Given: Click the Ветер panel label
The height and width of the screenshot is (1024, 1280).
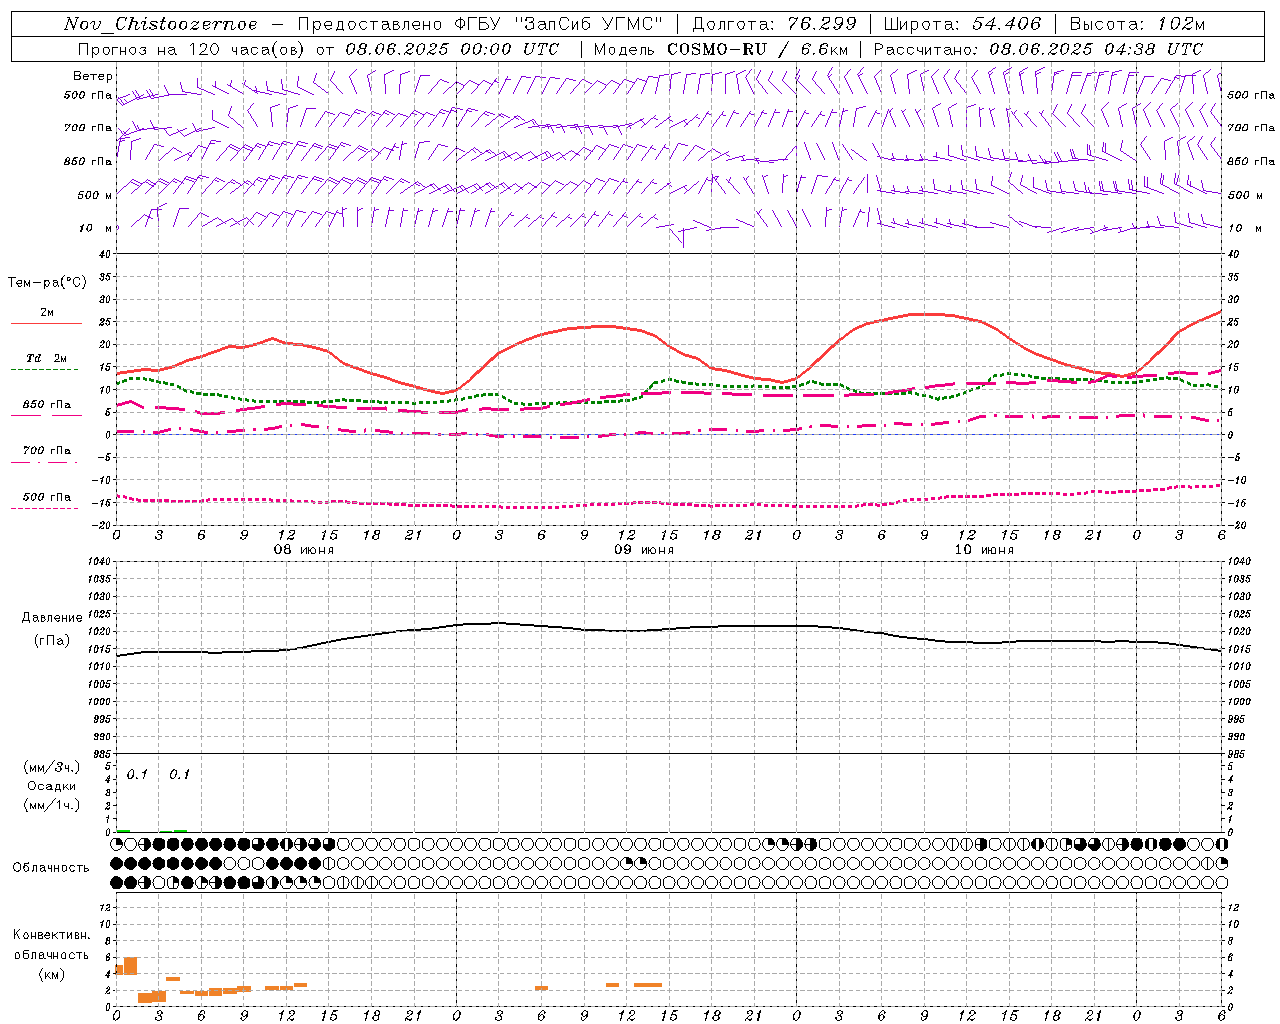Looking at the screenshot, I should [x=93, y=76].
